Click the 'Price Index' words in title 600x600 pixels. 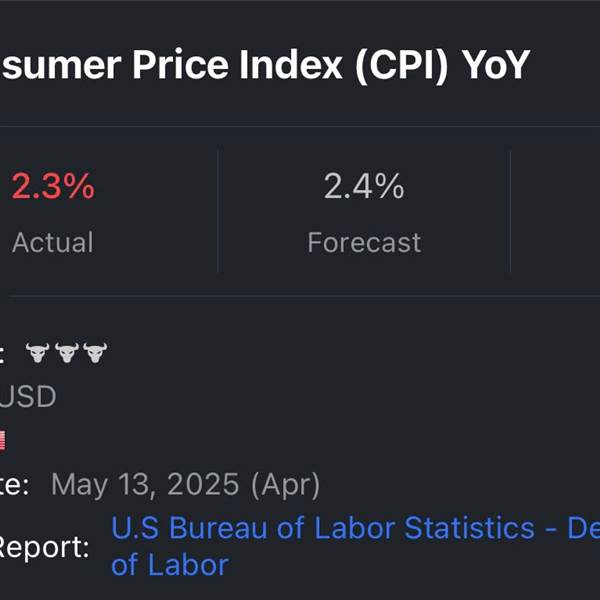click(x=237, y=65)
